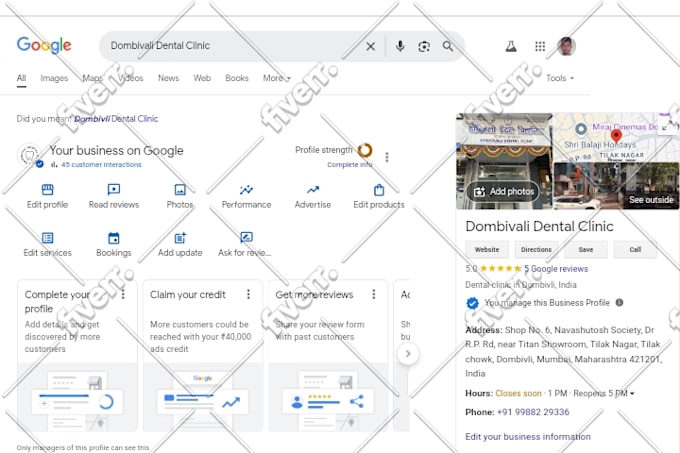Open the Complete your profile card

click(77, 355)
